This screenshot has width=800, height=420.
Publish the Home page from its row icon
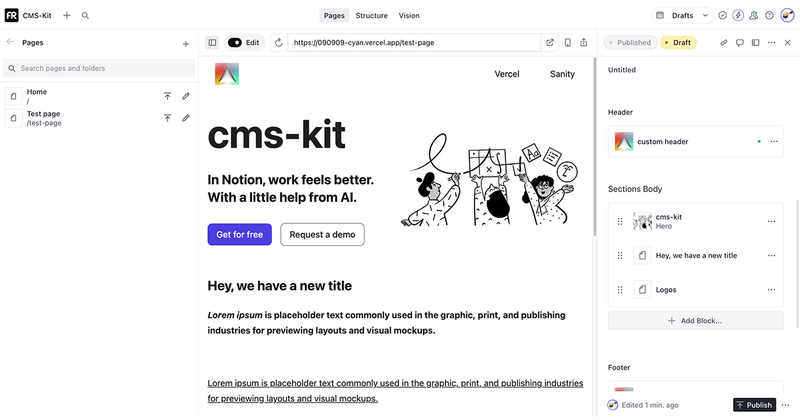pos(167,96)
